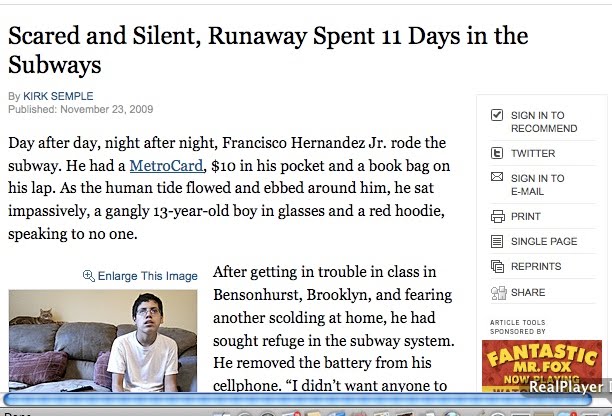Follow the MetroCard hyperlink in the article
612x416 pixels.
pyautogui.click(x=166, y=165)
